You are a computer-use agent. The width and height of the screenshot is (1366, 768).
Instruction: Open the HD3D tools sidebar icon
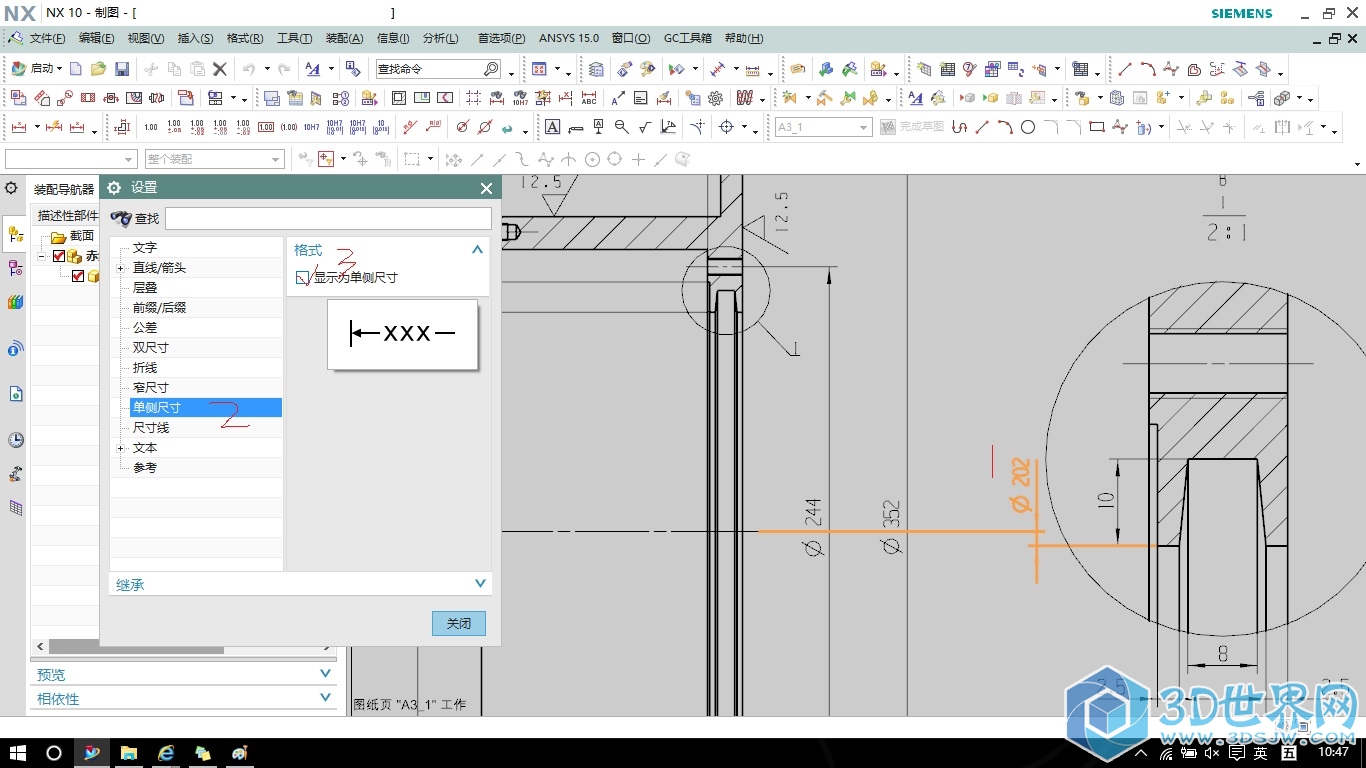coord(15,349)
